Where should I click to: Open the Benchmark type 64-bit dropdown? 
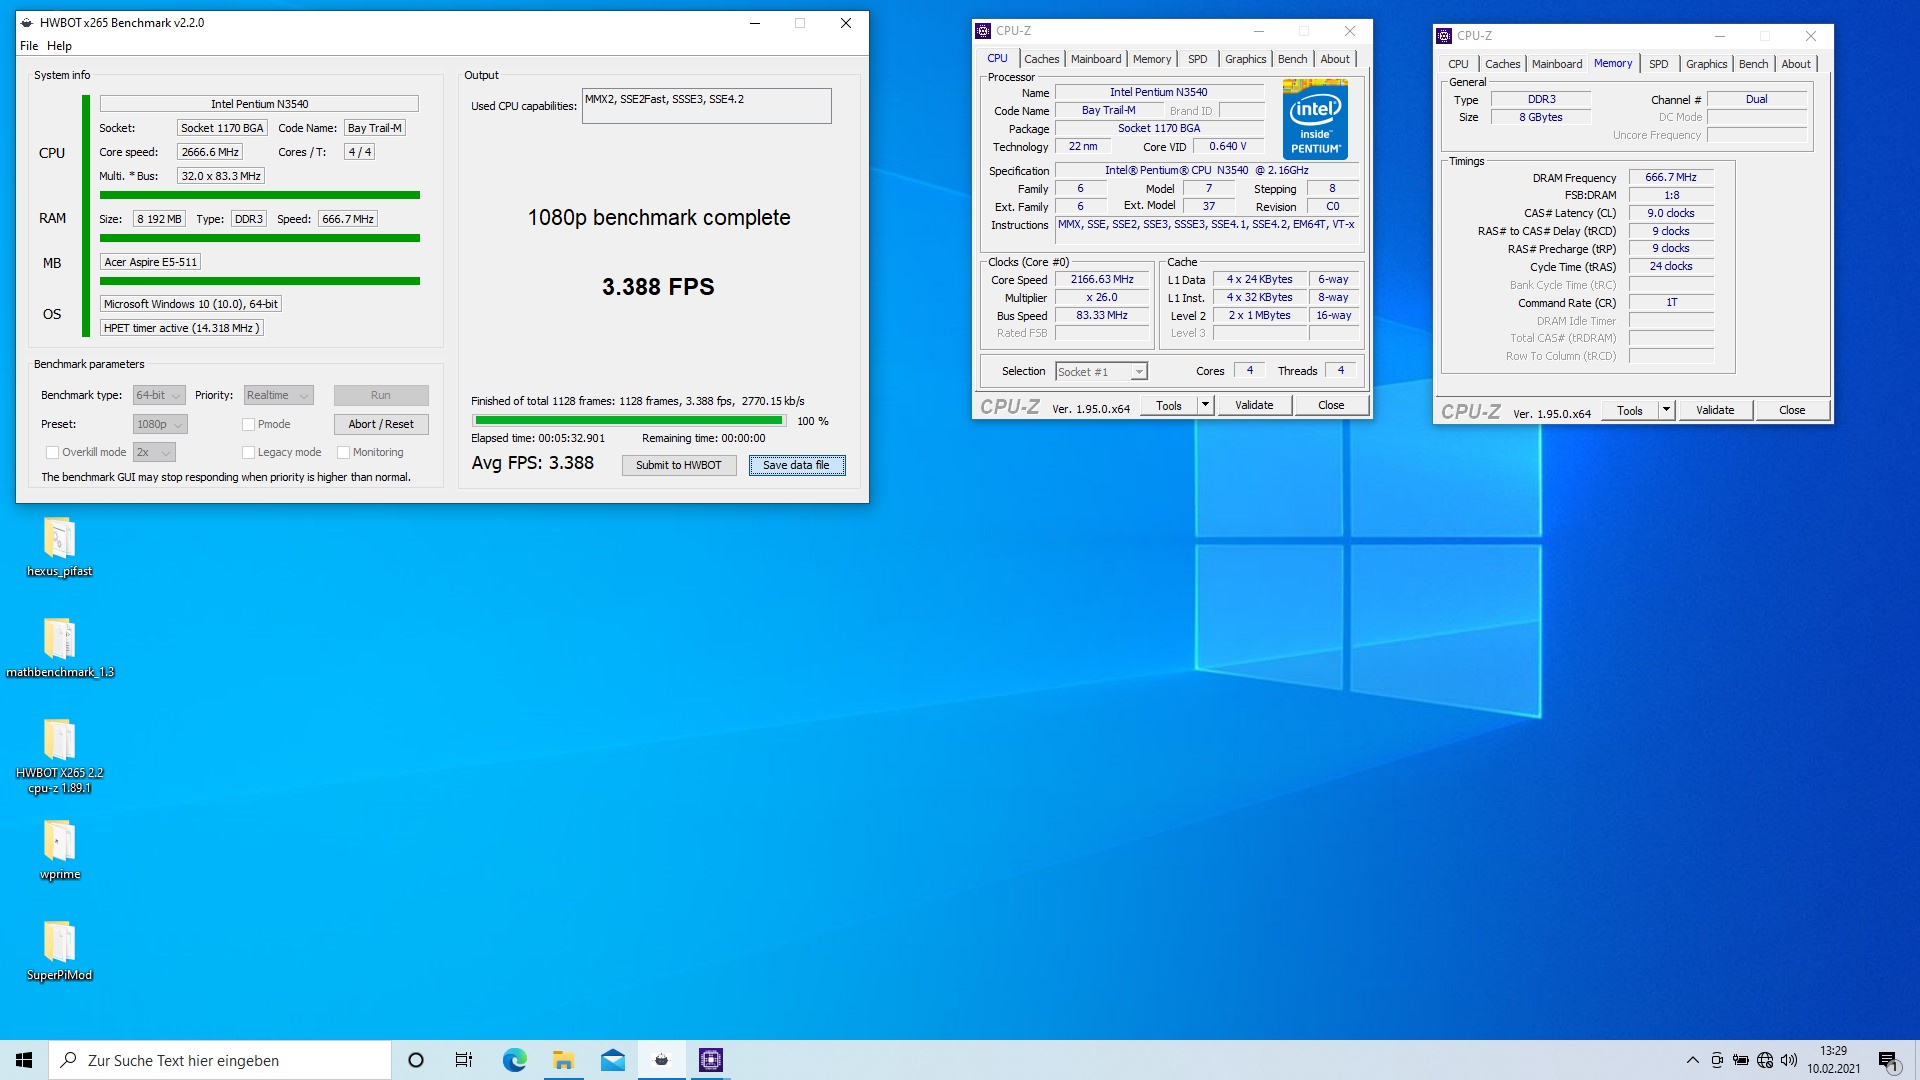(x=159, y=396)
